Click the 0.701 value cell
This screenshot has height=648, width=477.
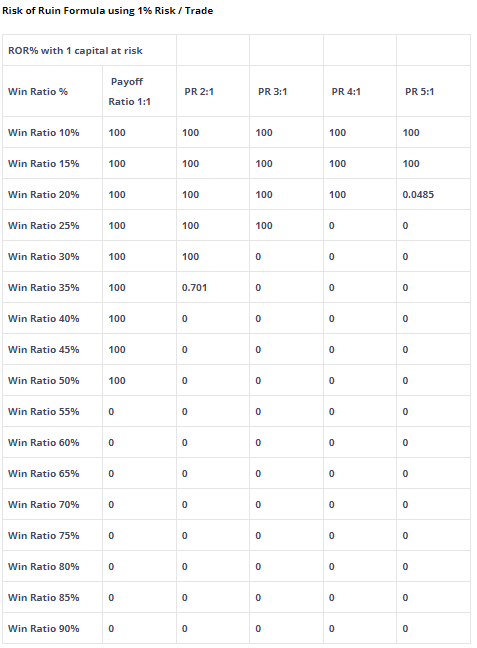213,287
